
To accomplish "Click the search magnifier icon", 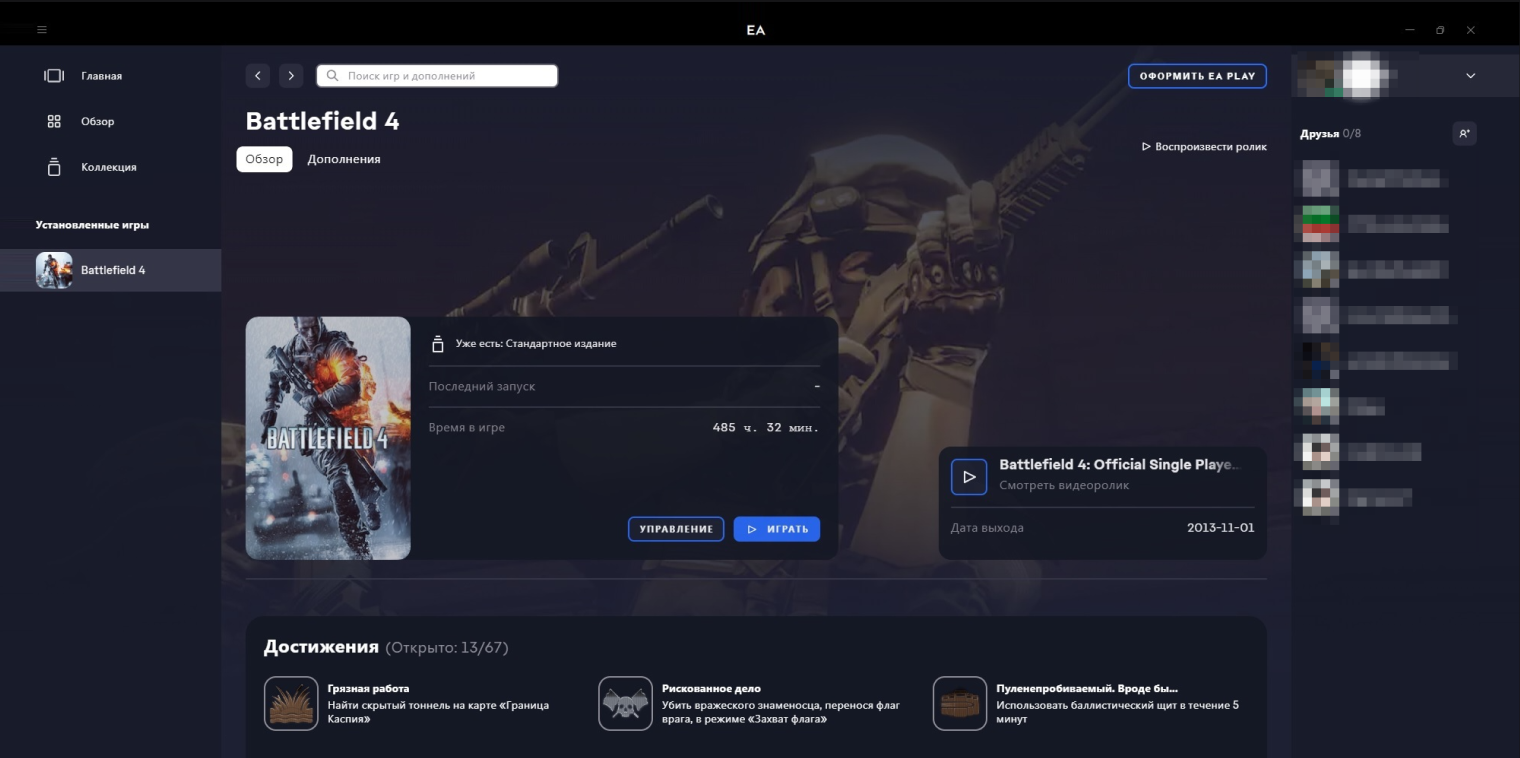I will tap(331, 75).
